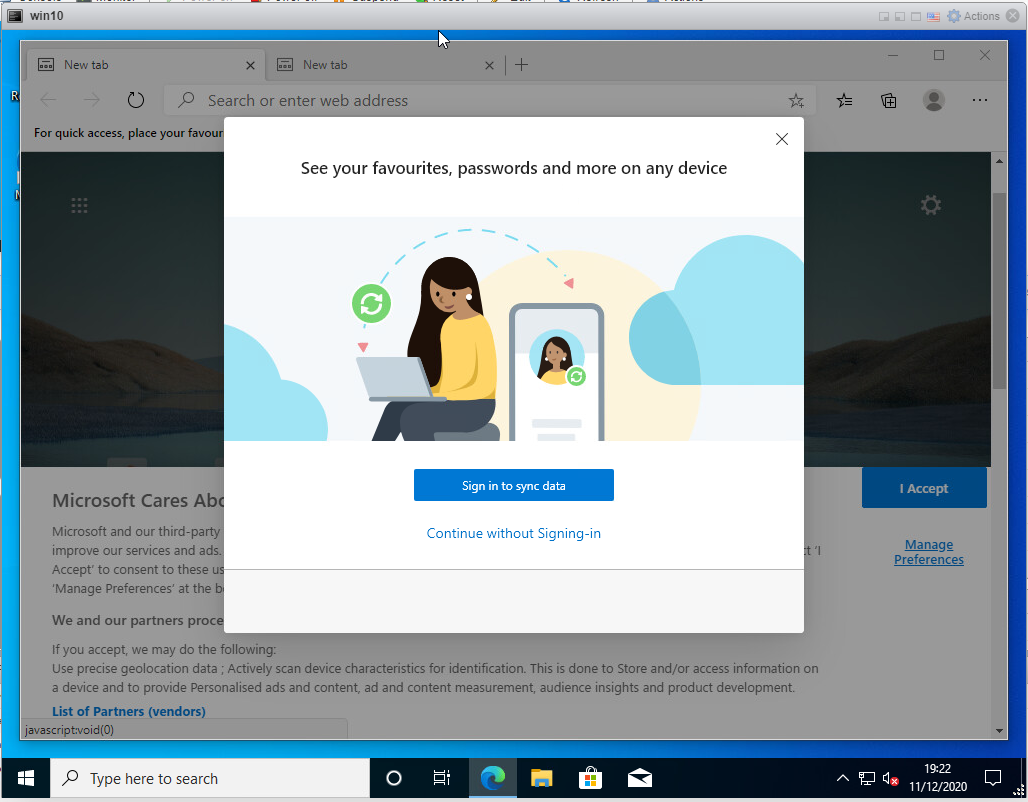
Task: Open the app launcher grid icon
Action: pyautogui.click(x=79, y=206)
